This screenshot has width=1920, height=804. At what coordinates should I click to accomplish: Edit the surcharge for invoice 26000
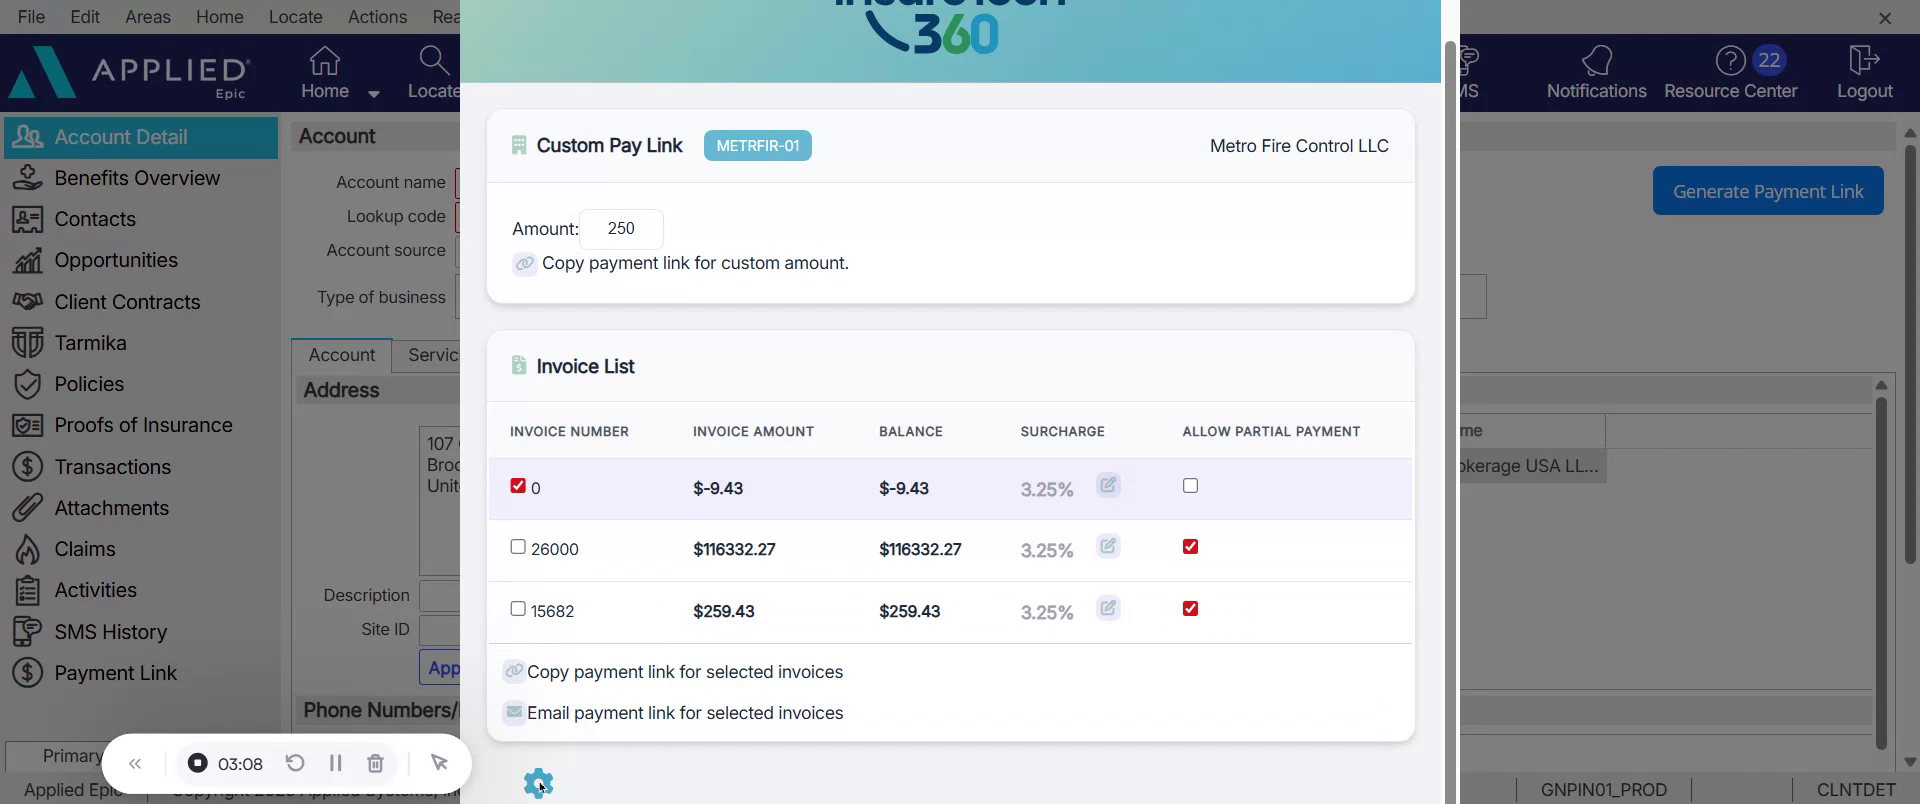[x=1108, y=546]
